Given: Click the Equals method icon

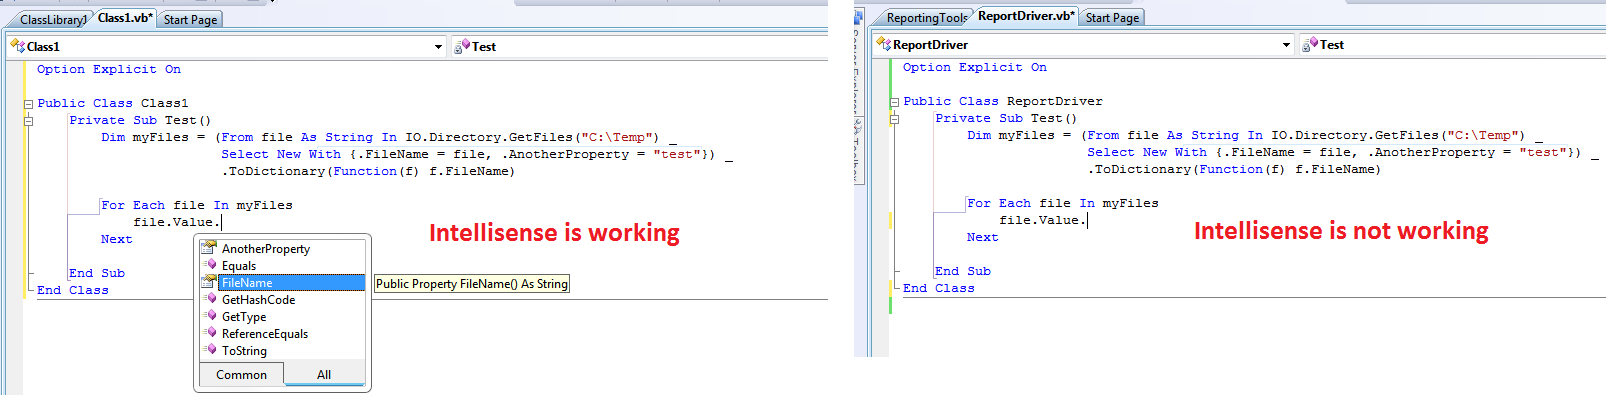Looking at the screenshot, I should click(x=210, y=265).
